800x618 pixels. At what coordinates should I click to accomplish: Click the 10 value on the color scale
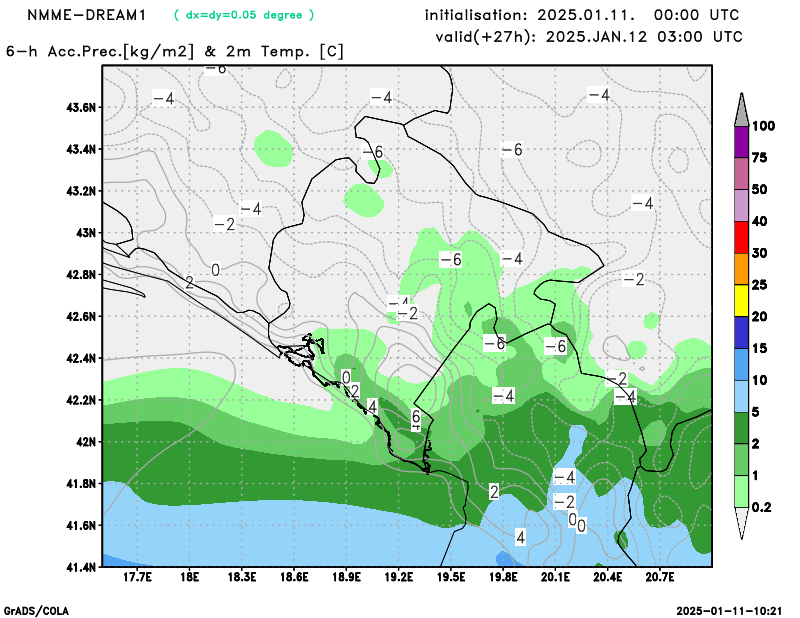point(760,380)
